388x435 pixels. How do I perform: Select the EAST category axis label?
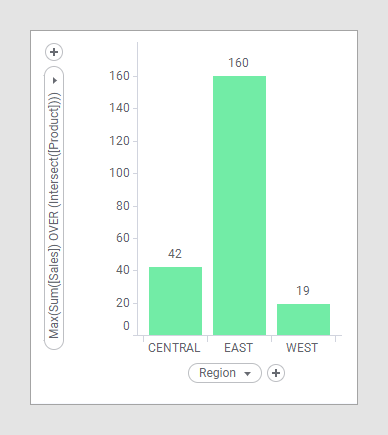[238, 348]
